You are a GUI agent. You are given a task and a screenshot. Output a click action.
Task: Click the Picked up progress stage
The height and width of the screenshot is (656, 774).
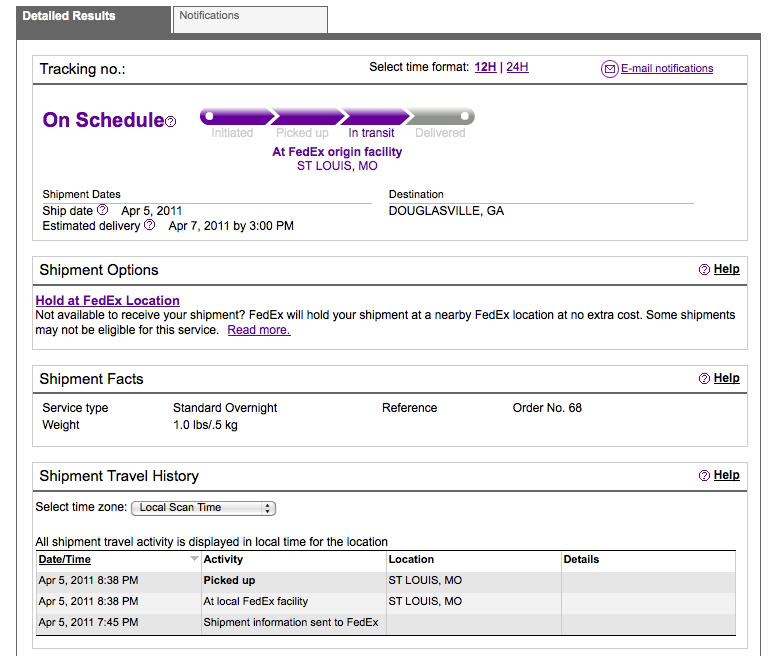[303, 117]
